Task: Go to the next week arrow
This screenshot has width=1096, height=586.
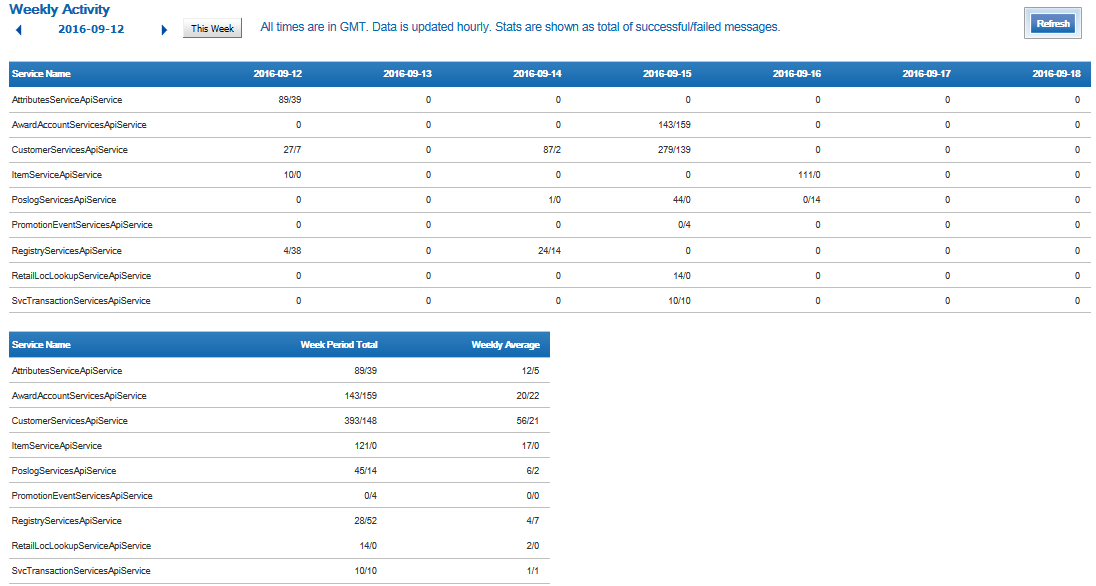Action: [164, 30]
